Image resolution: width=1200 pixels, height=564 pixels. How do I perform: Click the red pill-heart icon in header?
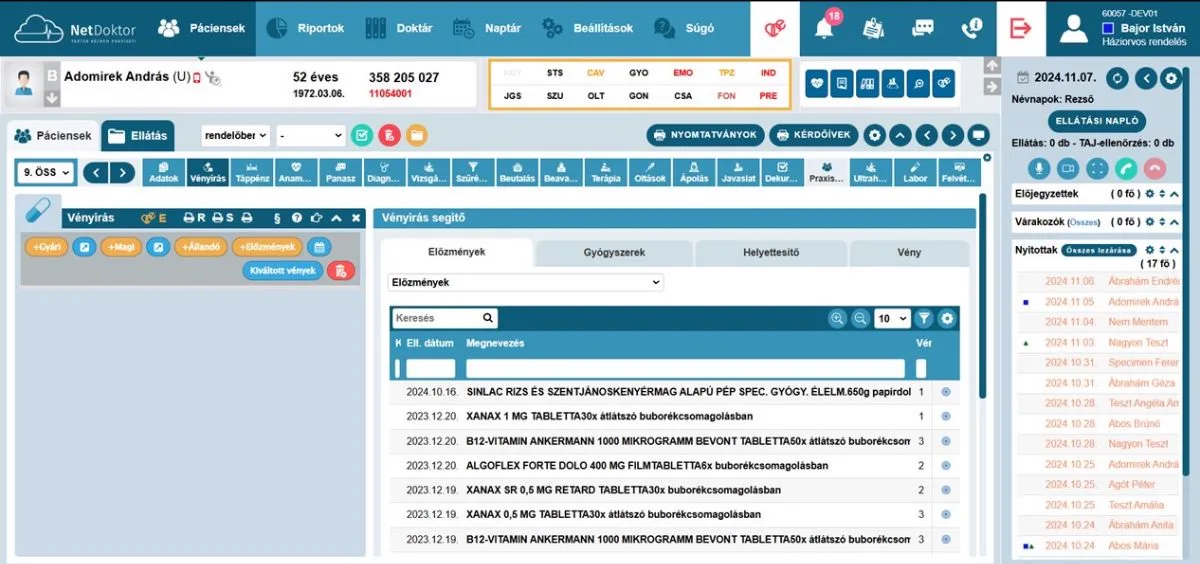775,28
